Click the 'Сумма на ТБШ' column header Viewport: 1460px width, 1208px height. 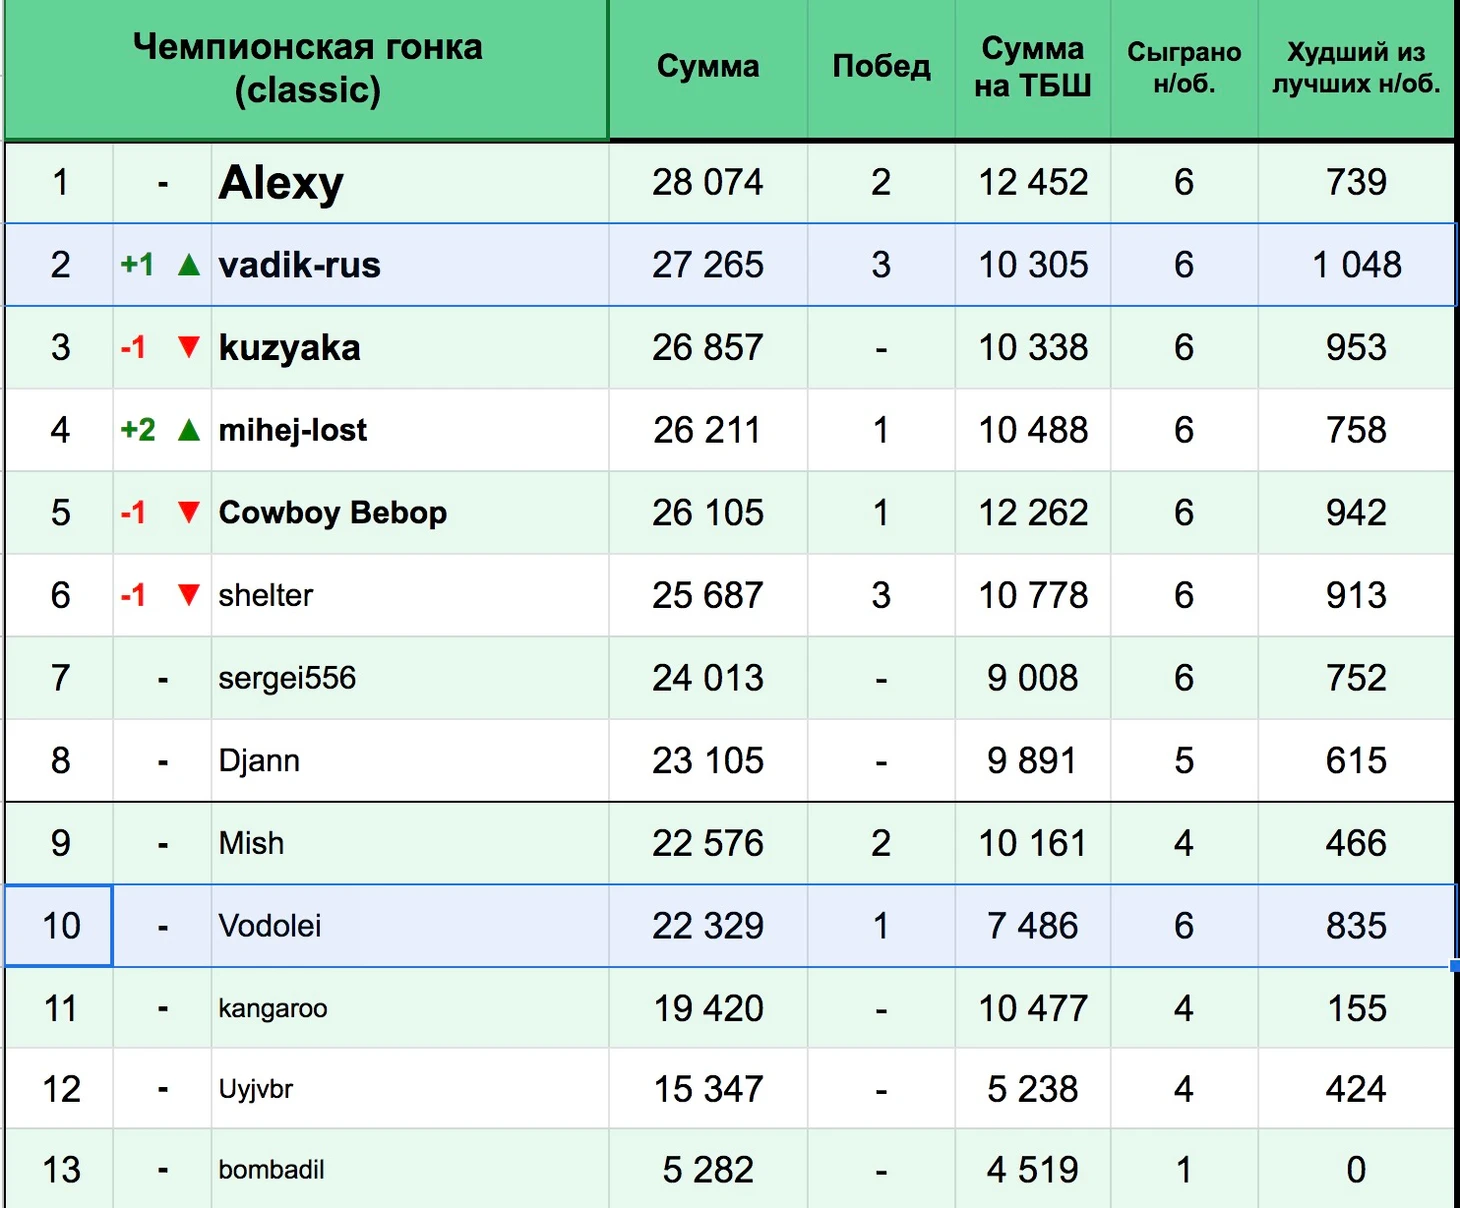(1032, 67)
